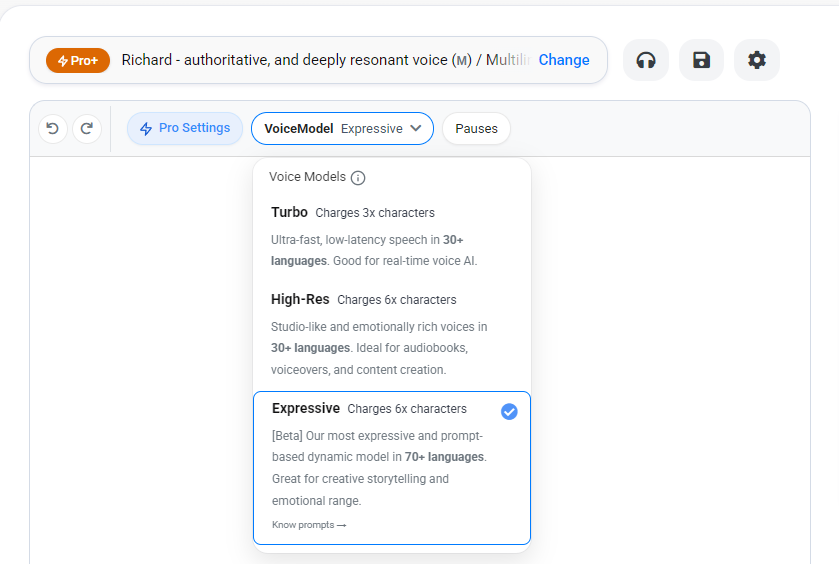Image resolution: width=839 pixels, height=564 pixels.
Task: Click the Pauses button
Action: tap(476, 128)
